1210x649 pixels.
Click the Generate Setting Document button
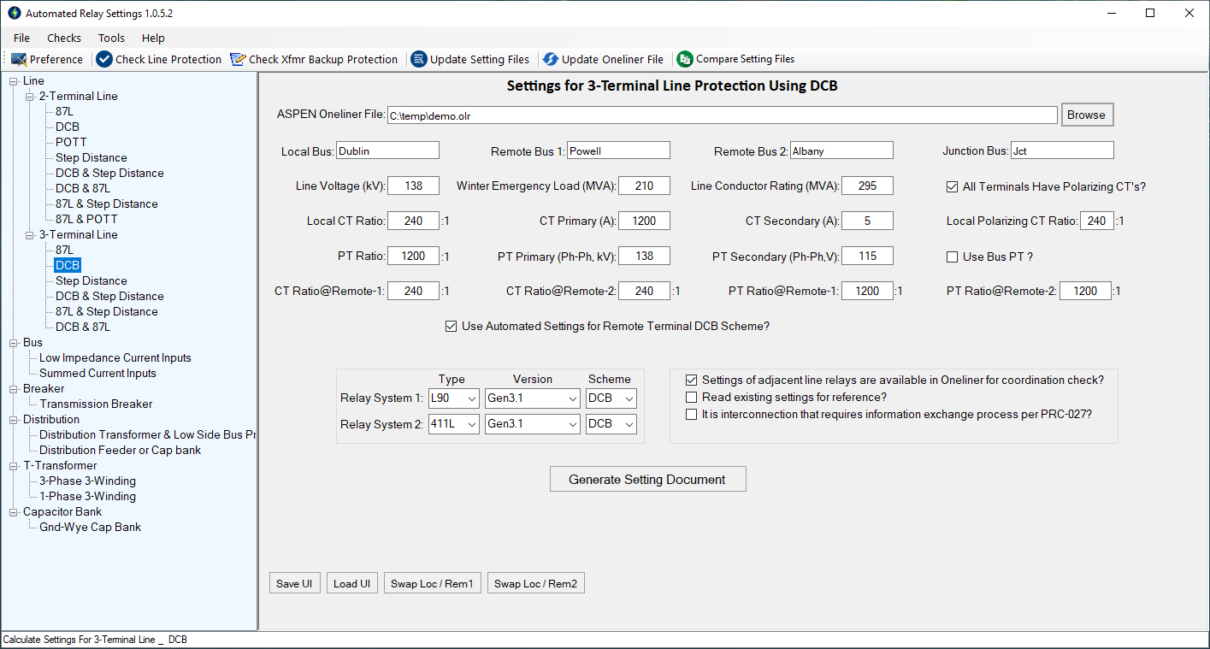pyautogui.click(x=647, y=478)
